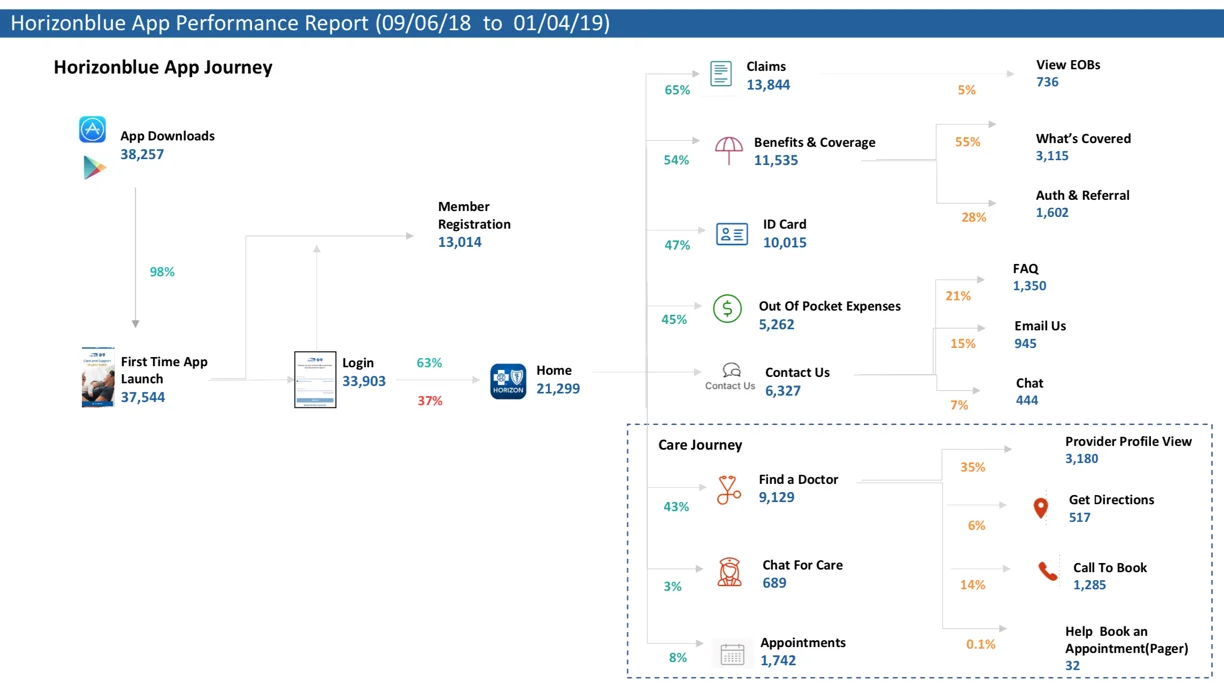
Task: Click the 47% ID Card percentage
Action: (x=677, y=245)
